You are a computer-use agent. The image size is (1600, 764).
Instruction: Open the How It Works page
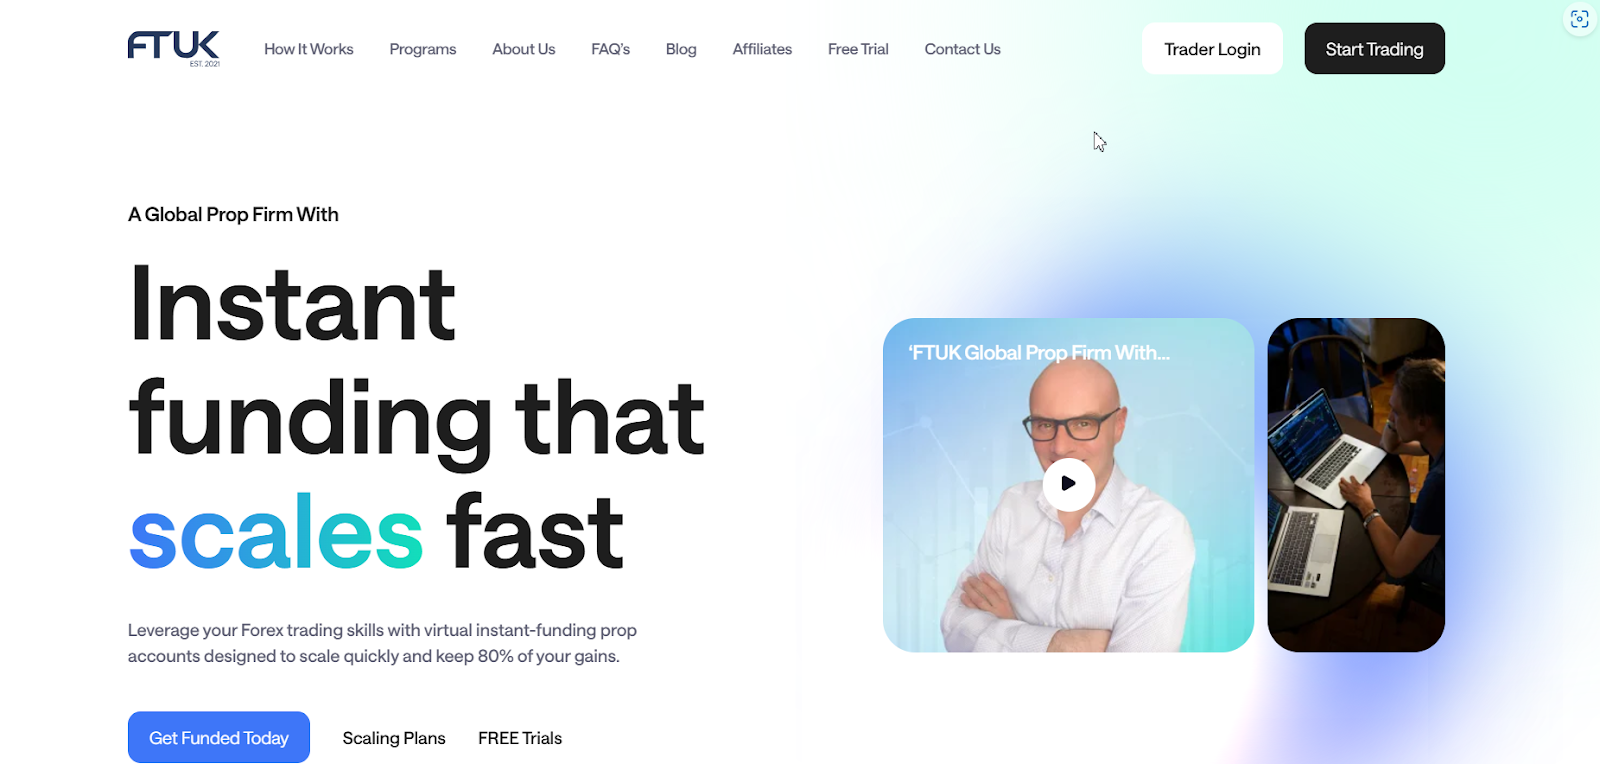coord(309,49)
